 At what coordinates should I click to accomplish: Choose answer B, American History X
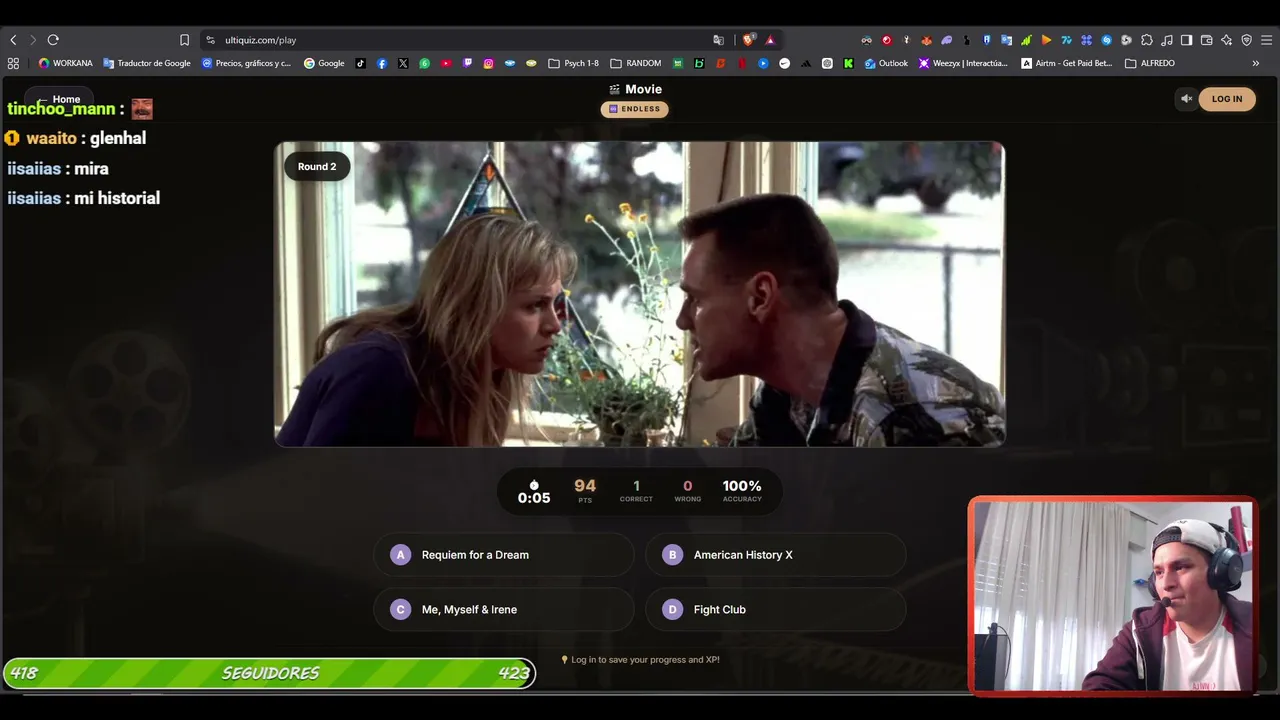pos(776,555)
